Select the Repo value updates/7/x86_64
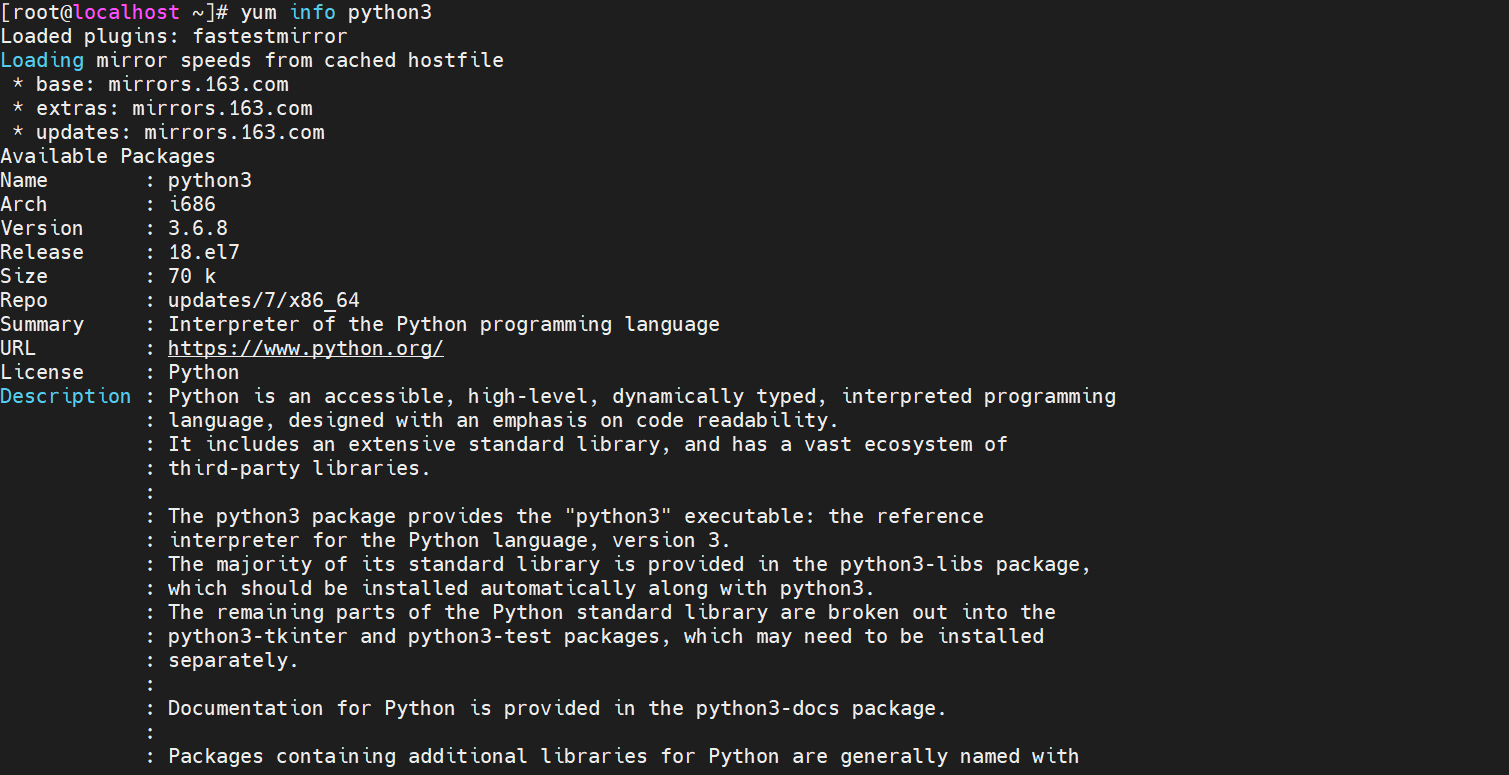Image resolution: width=1509 pixels, height=775 pixels. pyautogui.click(x=264, y=300)
